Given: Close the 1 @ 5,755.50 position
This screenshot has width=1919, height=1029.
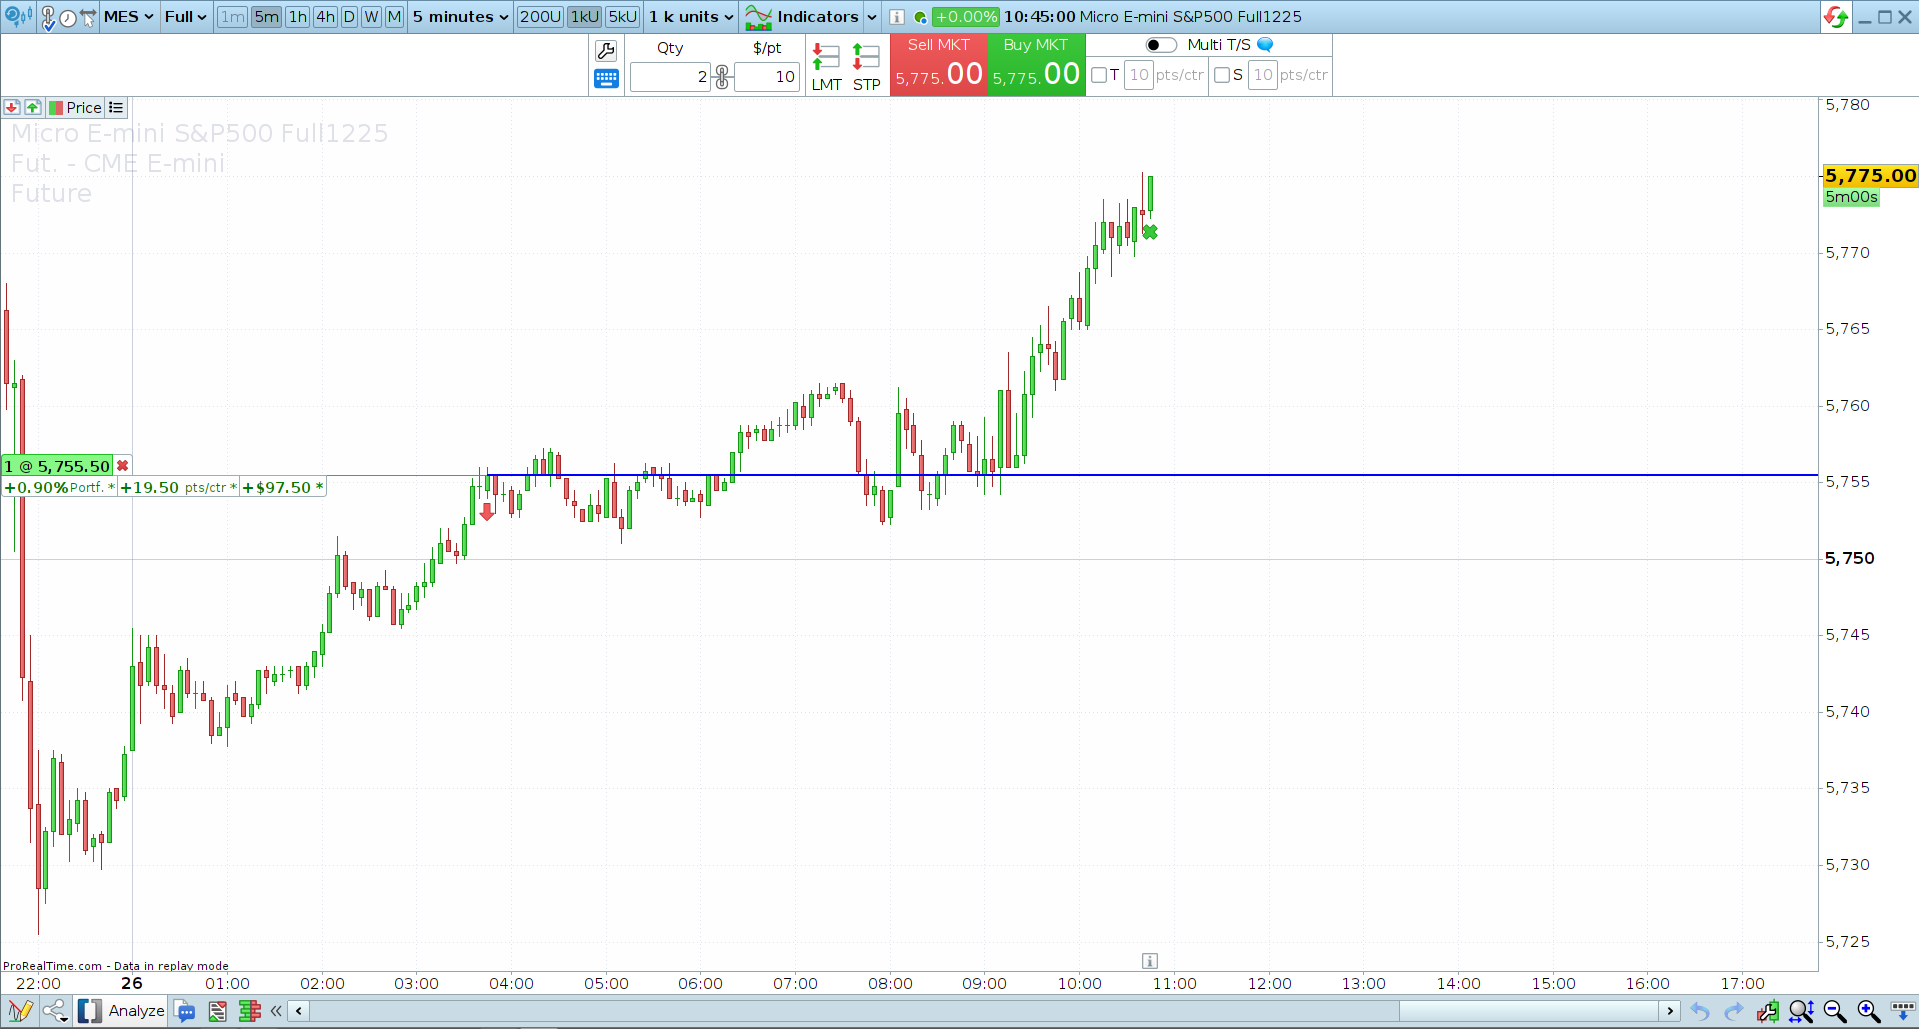Looking at the screenshot, I should tap(123, 466).
